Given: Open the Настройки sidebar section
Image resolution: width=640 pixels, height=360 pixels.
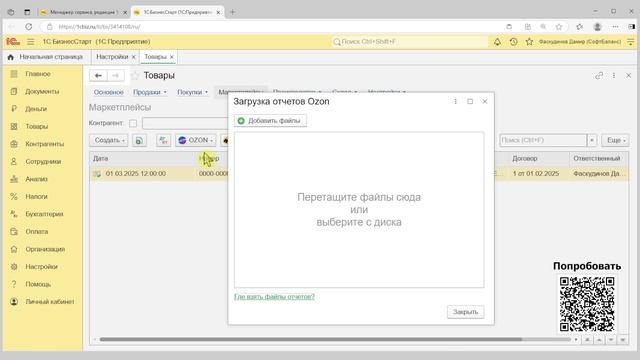Looking at the screenshot, I should [41, 267].
